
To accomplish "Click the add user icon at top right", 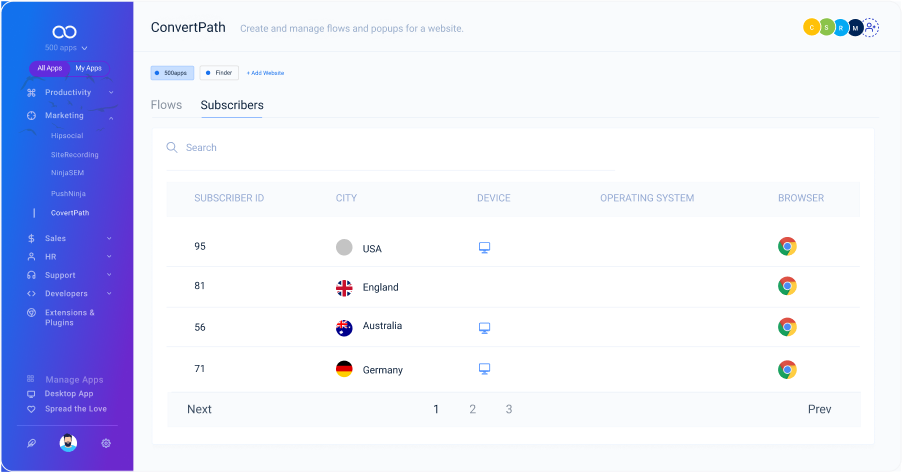I will click(871, 28).
